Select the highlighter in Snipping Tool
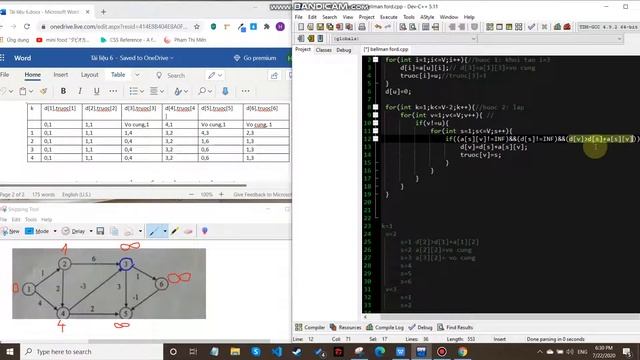The width and height of the screenshot is (640, 360). 175,231
